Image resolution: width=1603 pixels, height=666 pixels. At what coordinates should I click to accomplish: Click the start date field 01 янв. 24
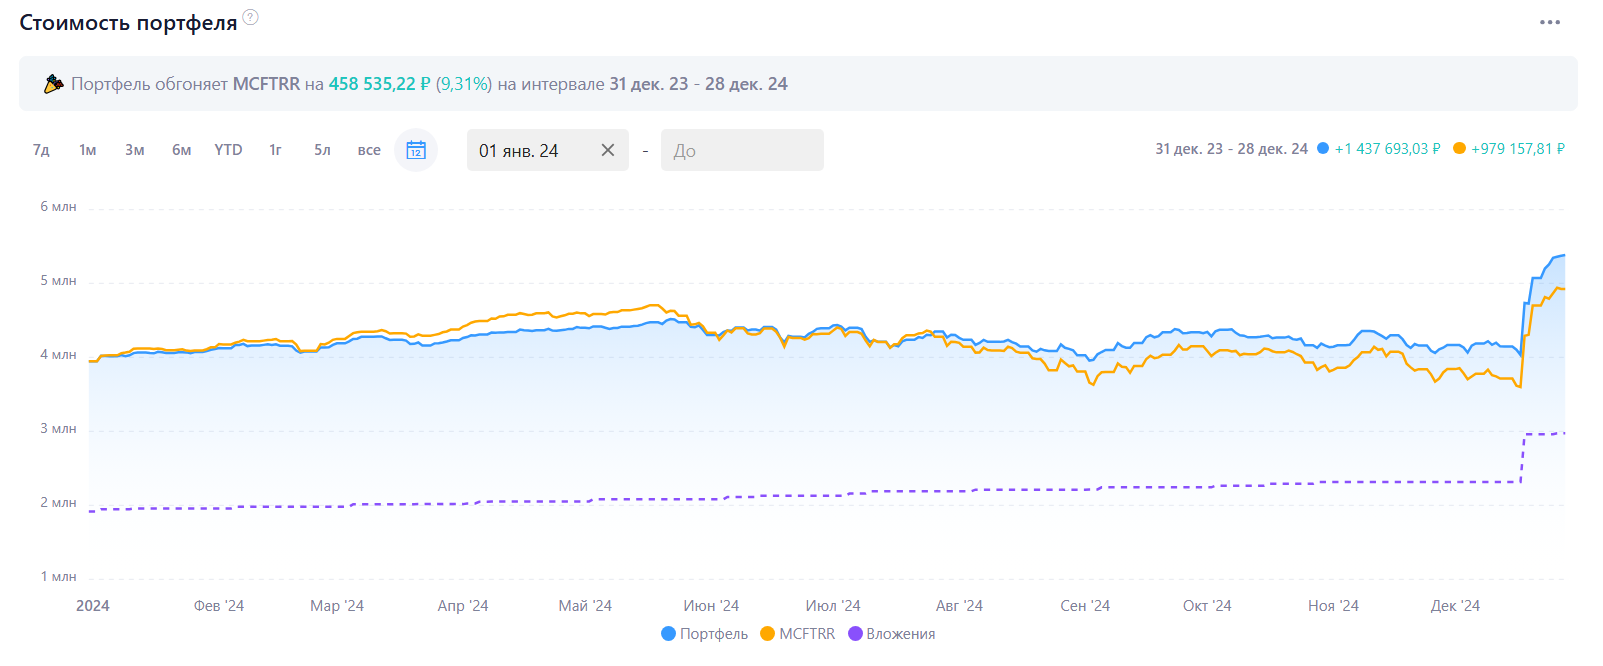(x=530, y=150)
